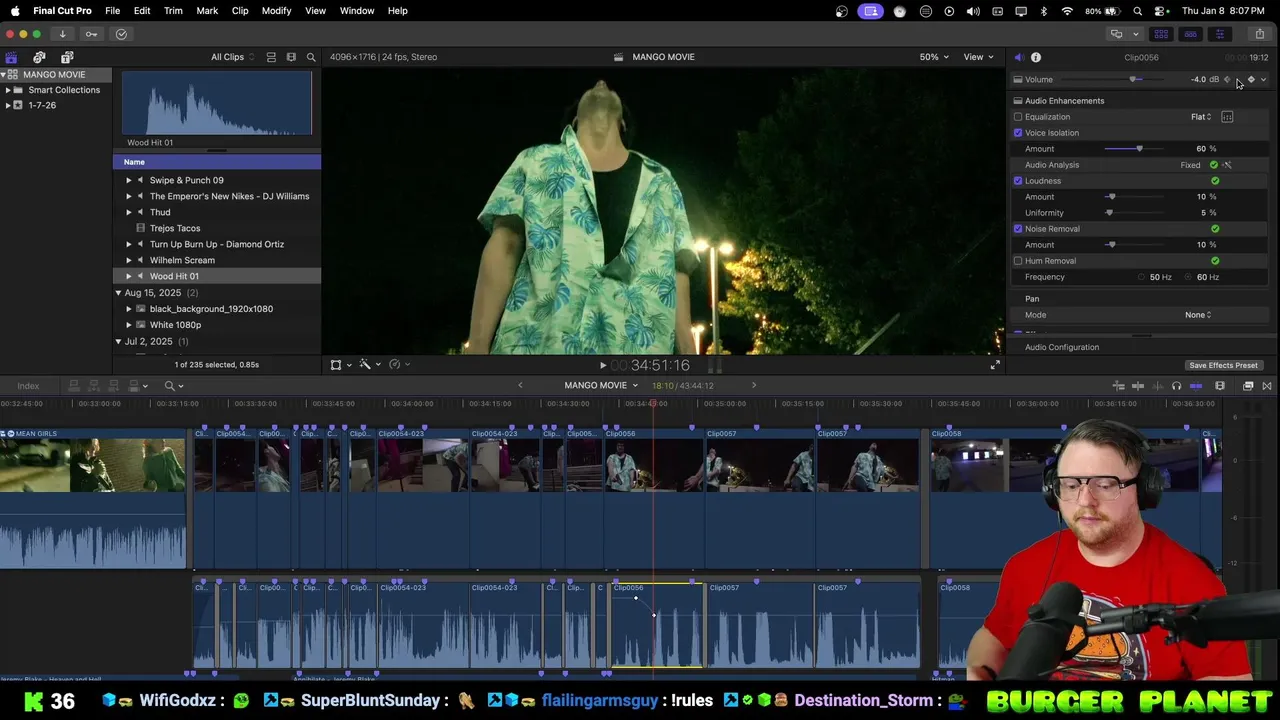
Task: Toggle the timeline panel visibility button
Action: click(1190, 34)
